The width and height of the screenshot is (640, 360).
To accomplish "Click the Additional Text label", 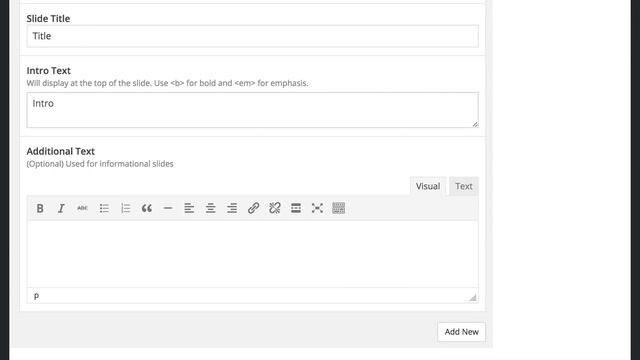I will tap(60, 151).
